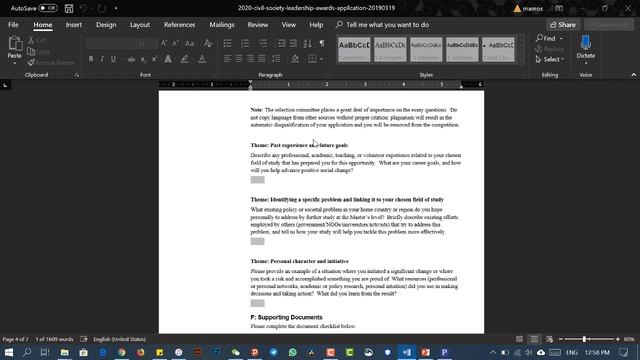Click the first gray field under Past experience
Viewport: 640px width, 360px height.
[258, 180]
